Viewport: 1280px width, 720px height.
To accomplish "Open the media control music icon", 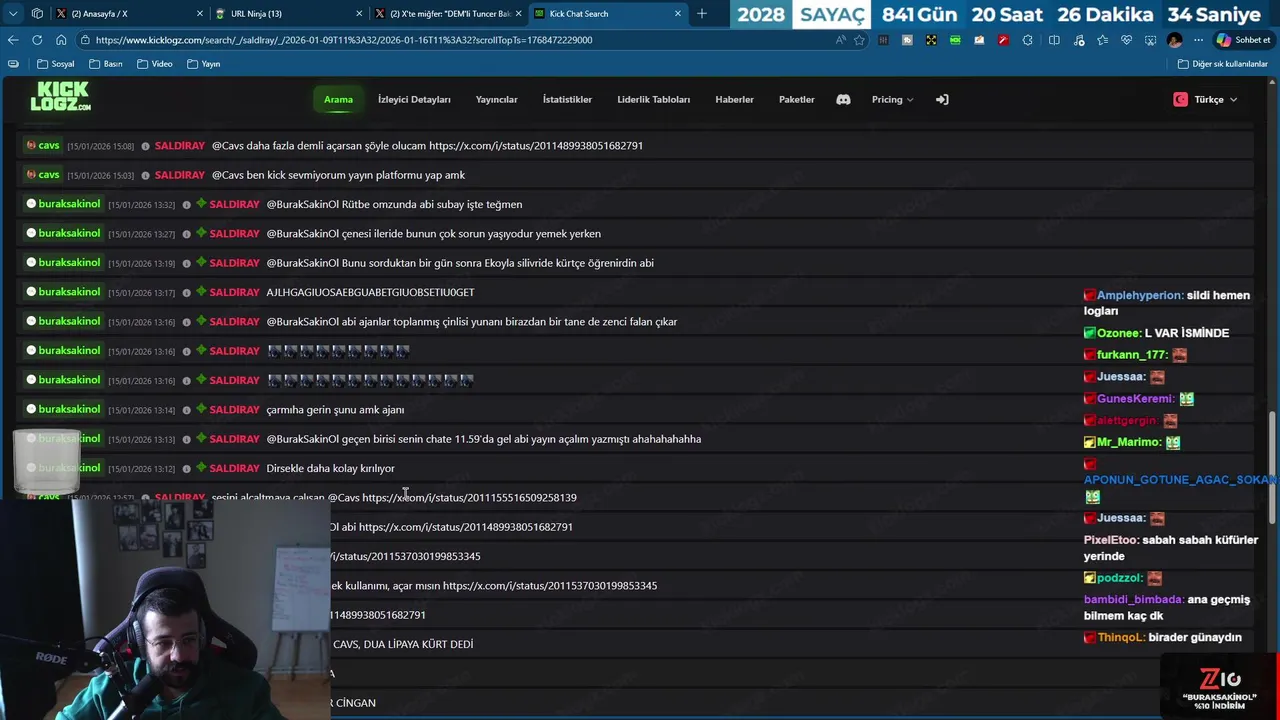I will point(1078,40).
